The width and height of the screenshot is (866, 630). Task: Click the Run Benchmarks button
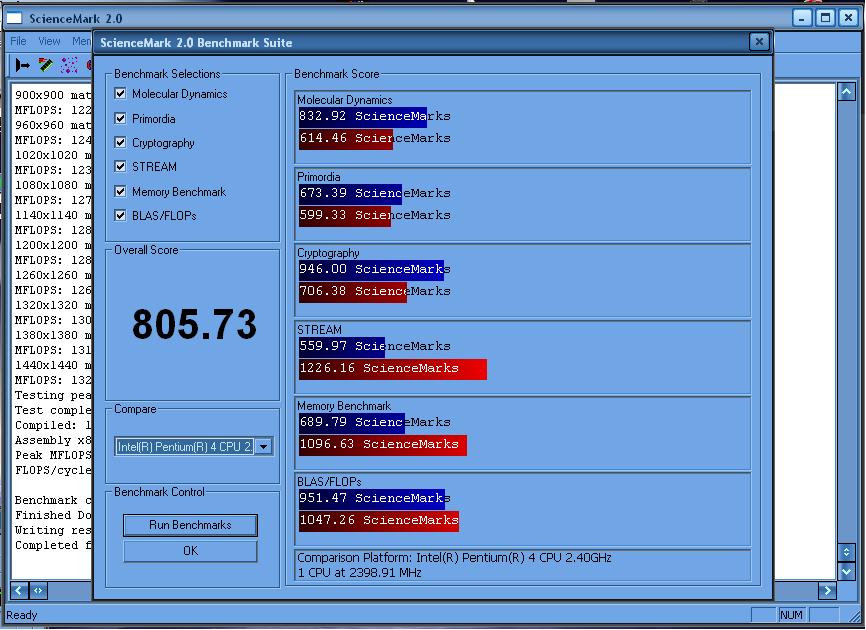[x=190, y=525]
